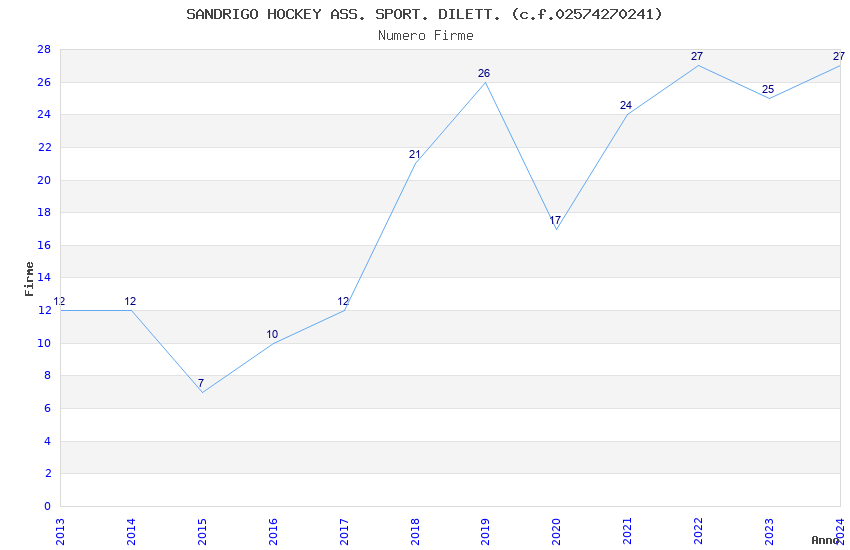
Task: Select the 2018 year label on x-axis
Action: pos(415,532)
